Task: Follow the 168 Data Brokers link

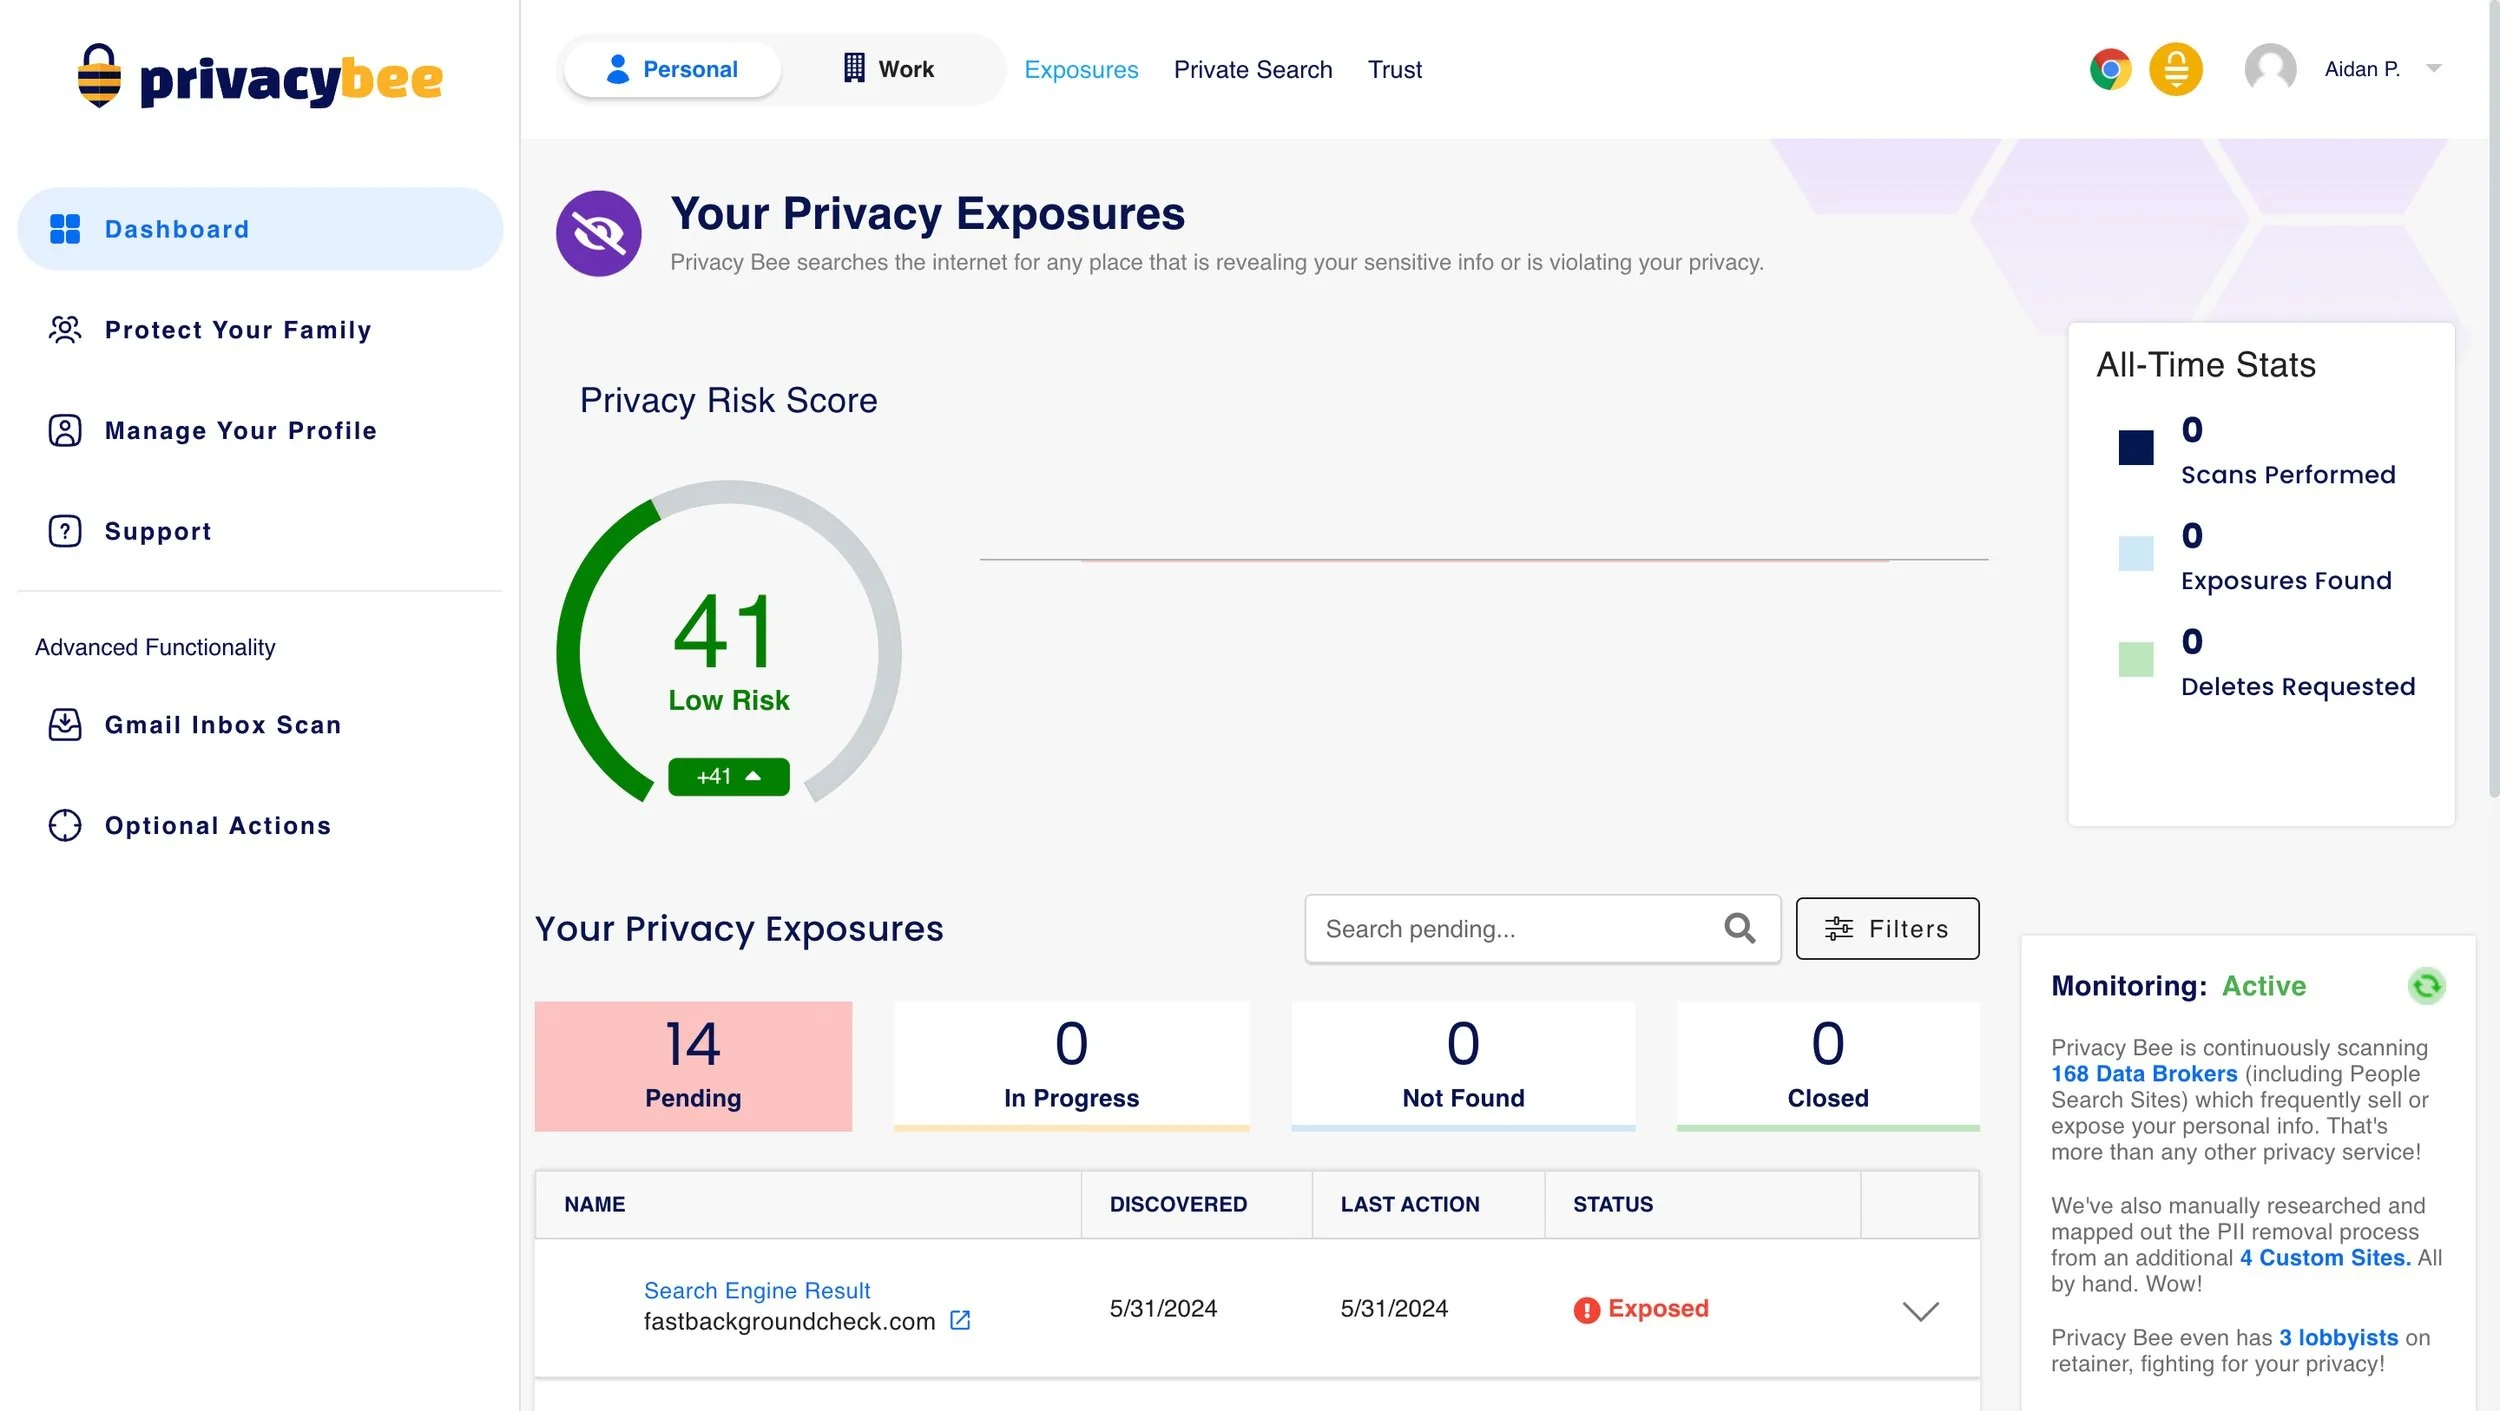Action: tap(2143, 1074)
